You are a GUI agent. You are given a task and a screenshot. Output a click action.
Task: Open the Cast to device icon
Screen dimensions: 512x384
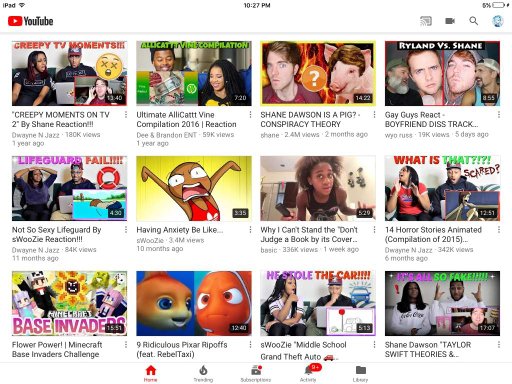point(426,21)
